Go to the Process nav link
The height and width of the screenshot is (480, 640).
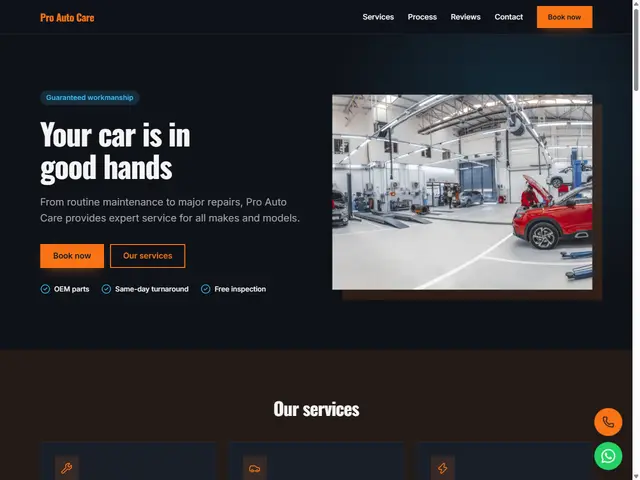(422, 17)
